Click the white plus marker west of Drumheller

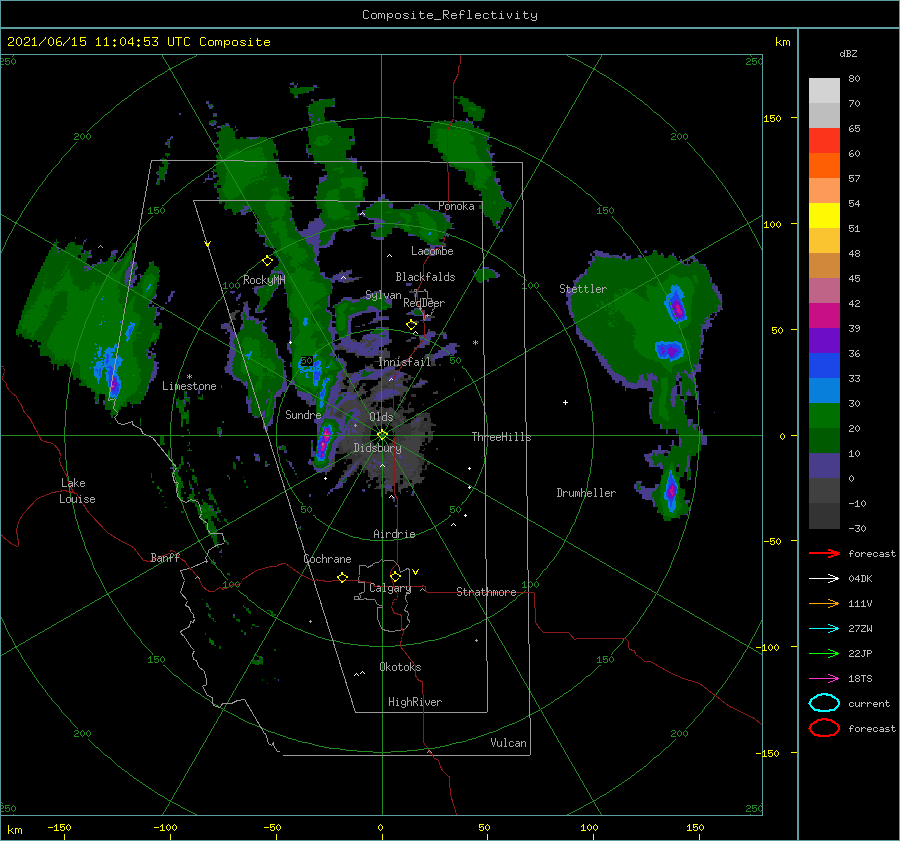tap(565, 402)
